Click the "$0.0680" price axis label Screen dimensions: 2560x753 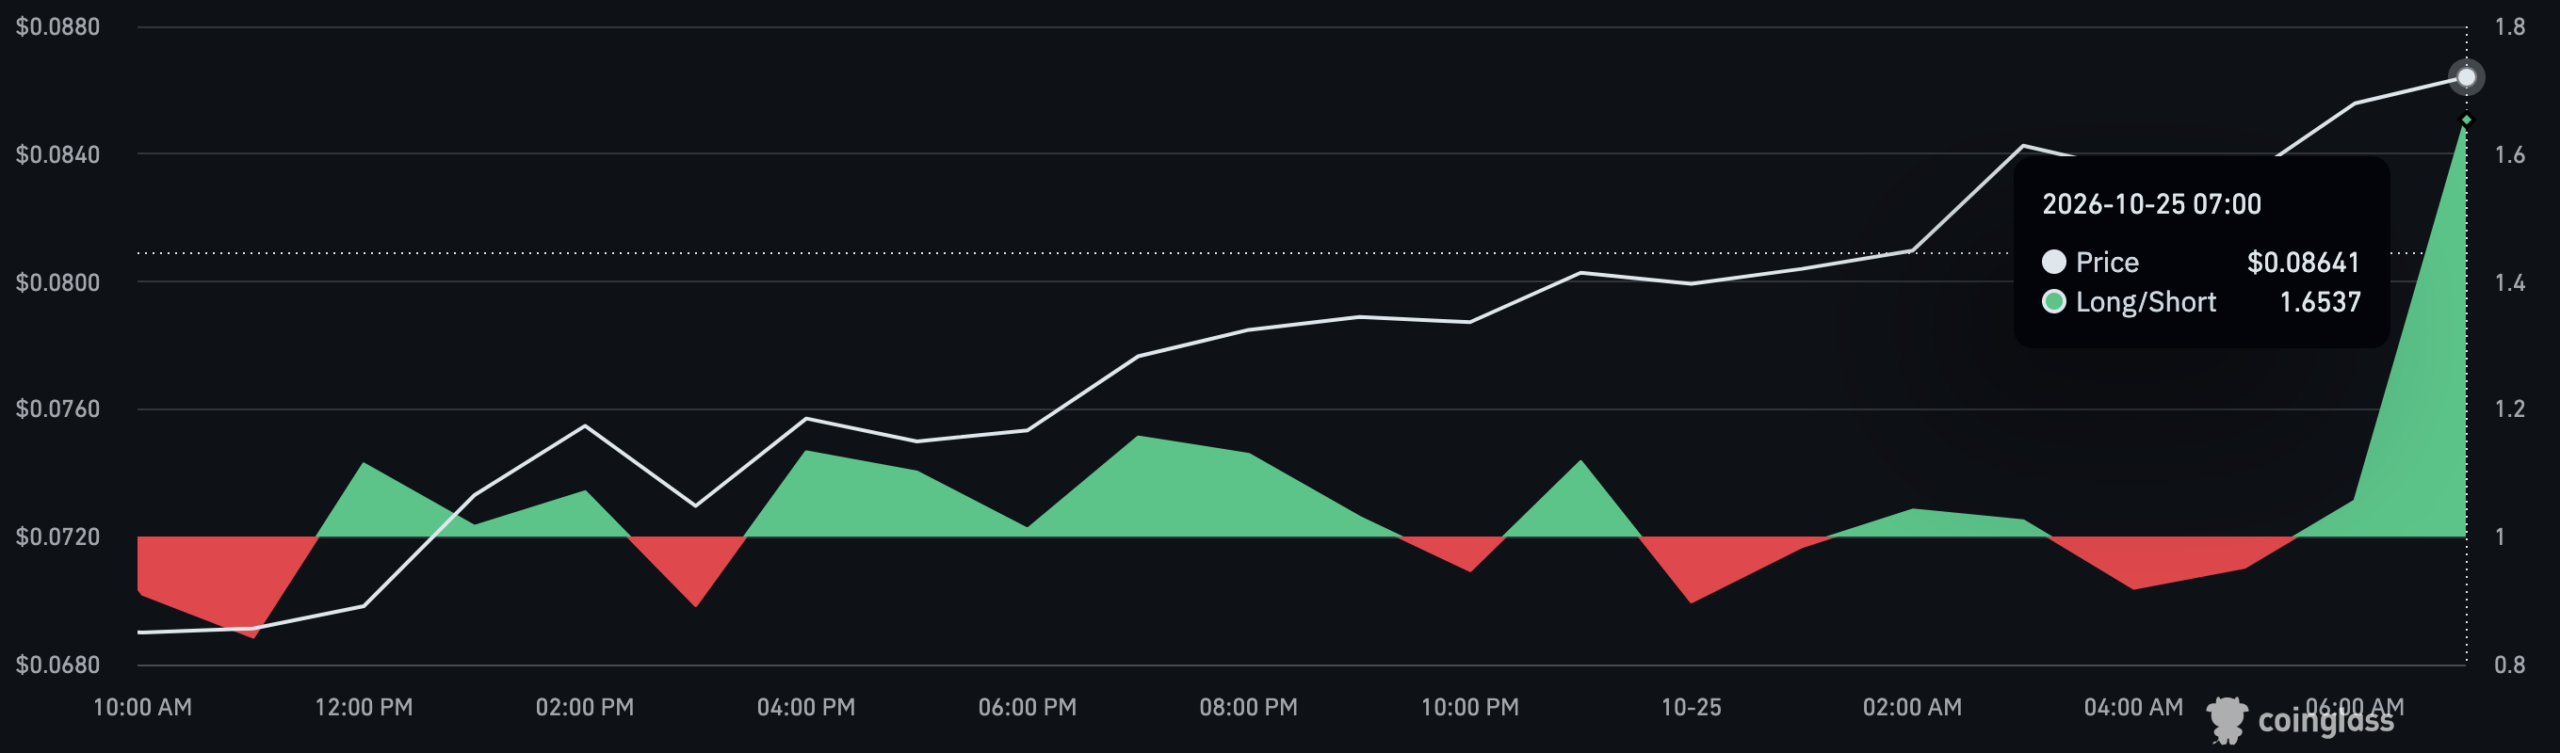58,665
